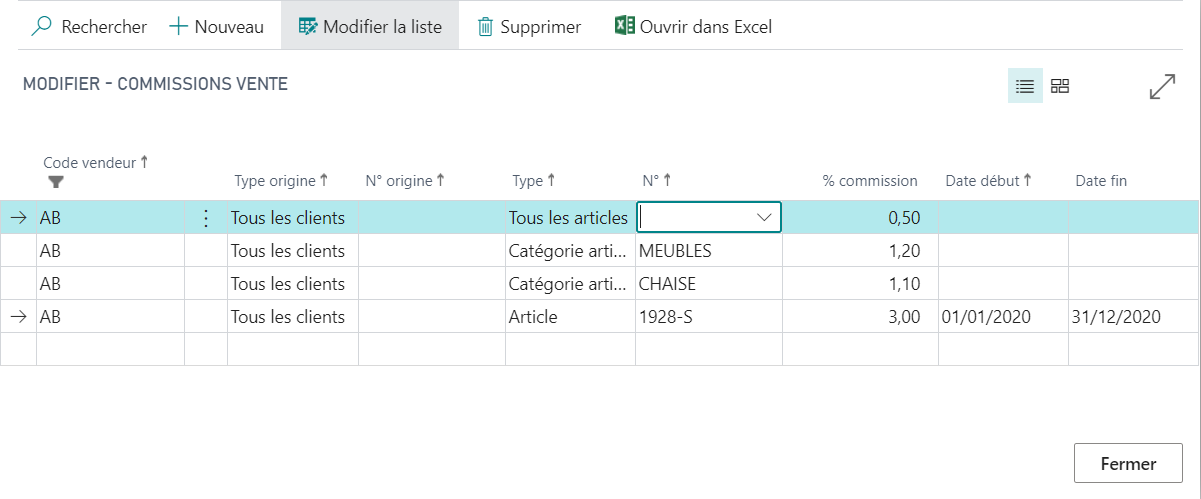Viewport: 1201px width, 499px height.
Task: Click the % commission column header
Action: coord(869,181)
